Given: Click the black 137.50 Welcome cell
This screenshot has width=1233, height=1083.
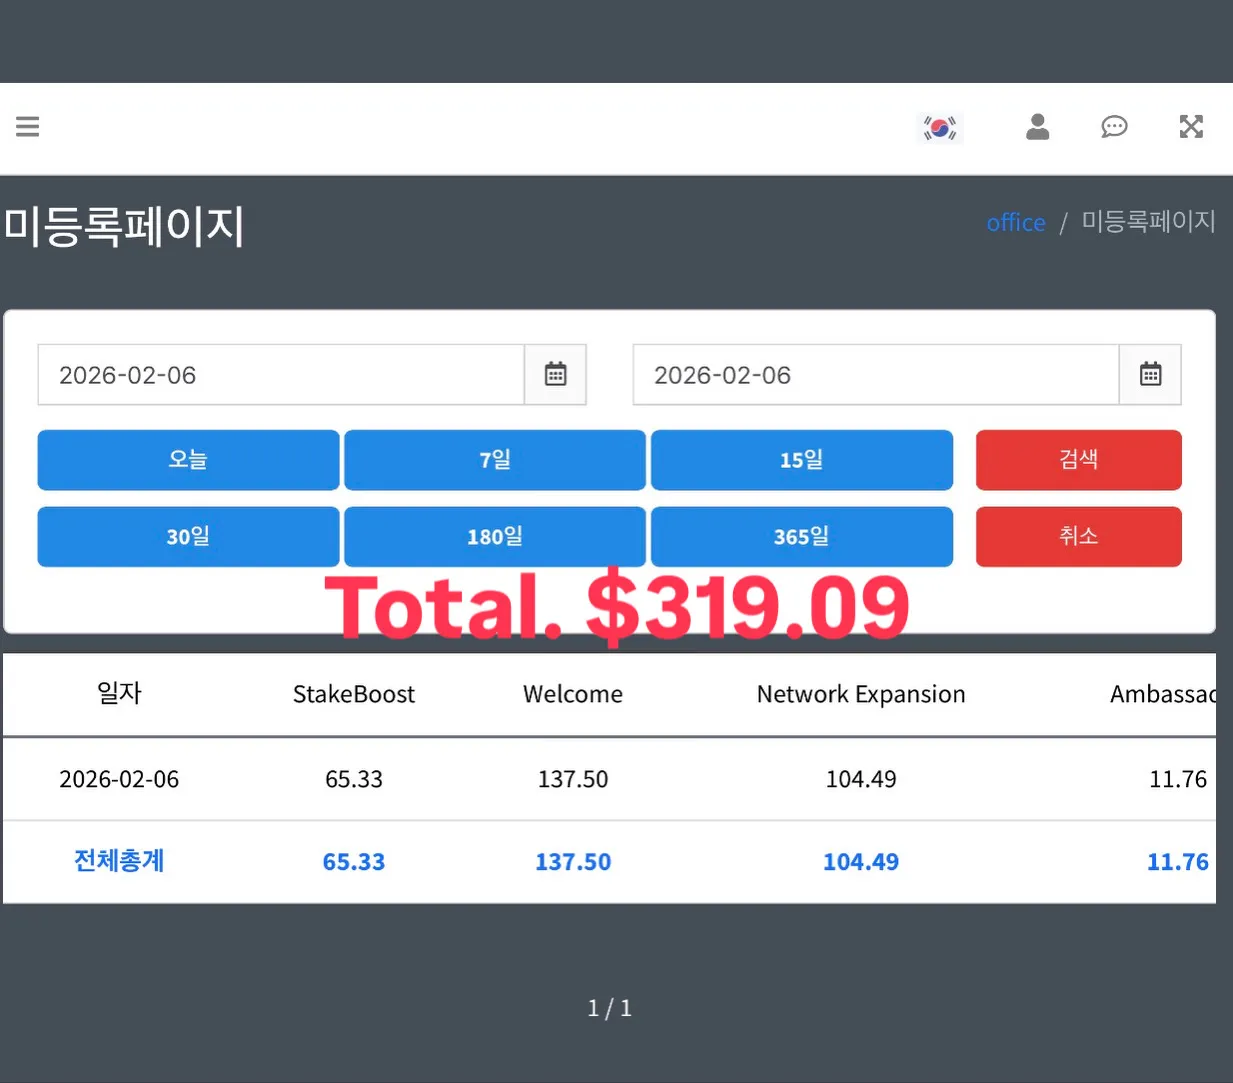Looking at the screenshot, I should pyautogui.click(x=573, y=779).
